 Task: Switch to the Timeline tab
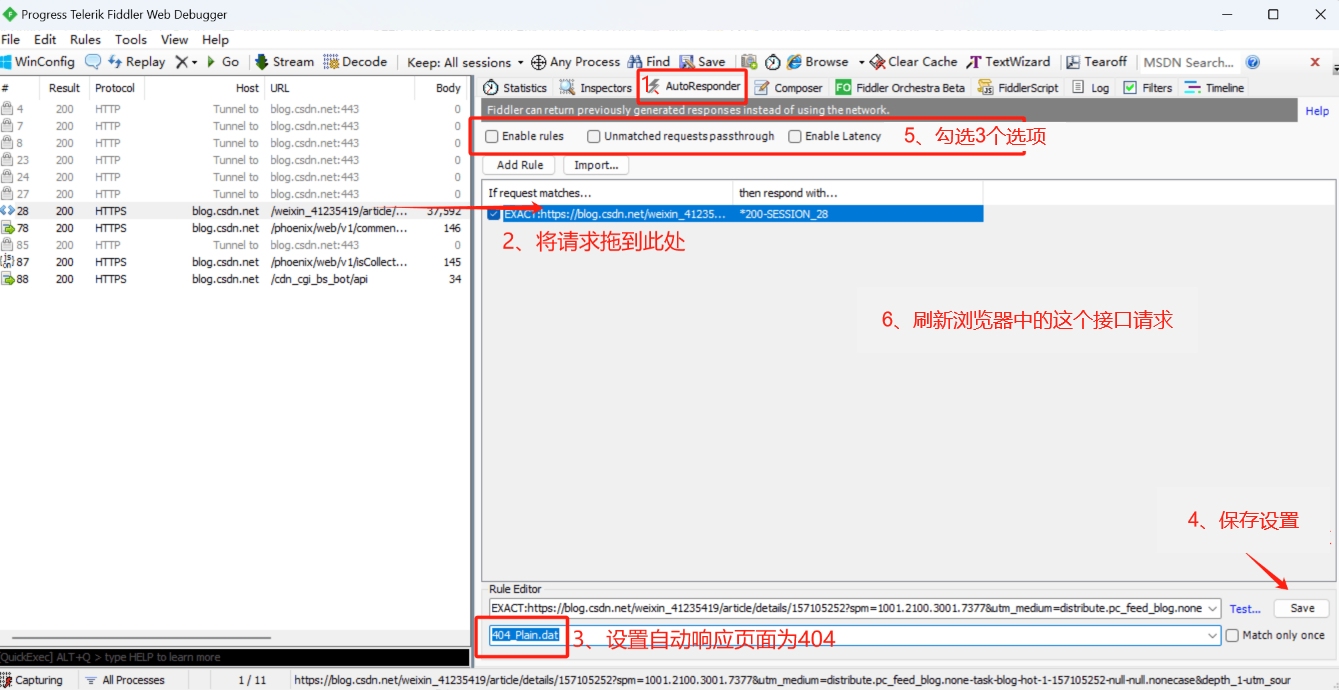click(1214, 88)
